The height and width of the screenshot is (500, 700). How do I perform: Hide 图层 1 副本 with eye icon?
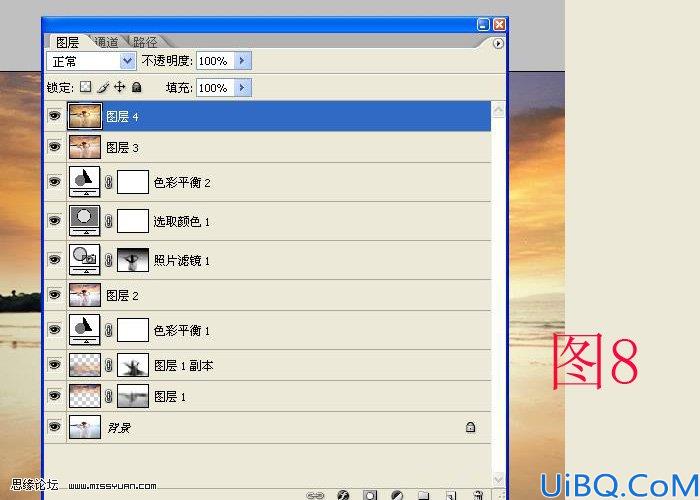tap(54, 365)
